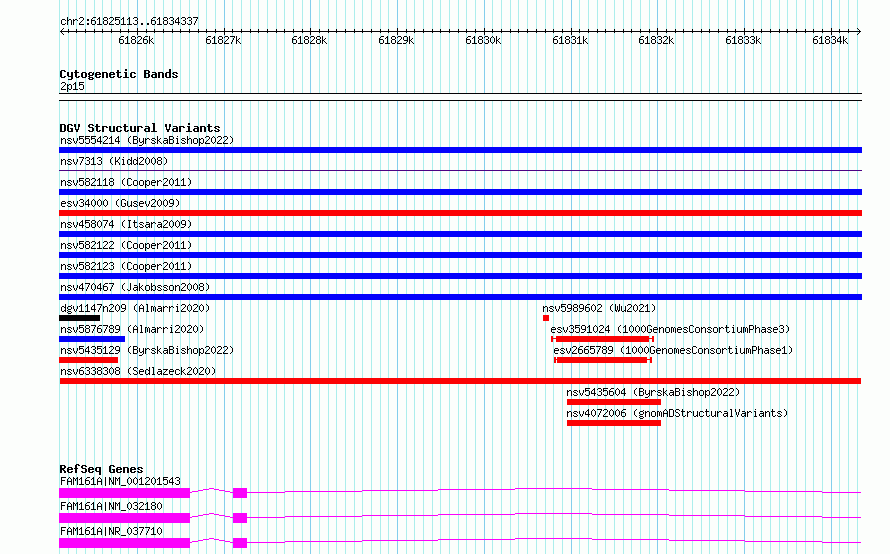Select the nsv7313 (Kidd2008) variant label
890x554 pixels.
tap(114, 161)
